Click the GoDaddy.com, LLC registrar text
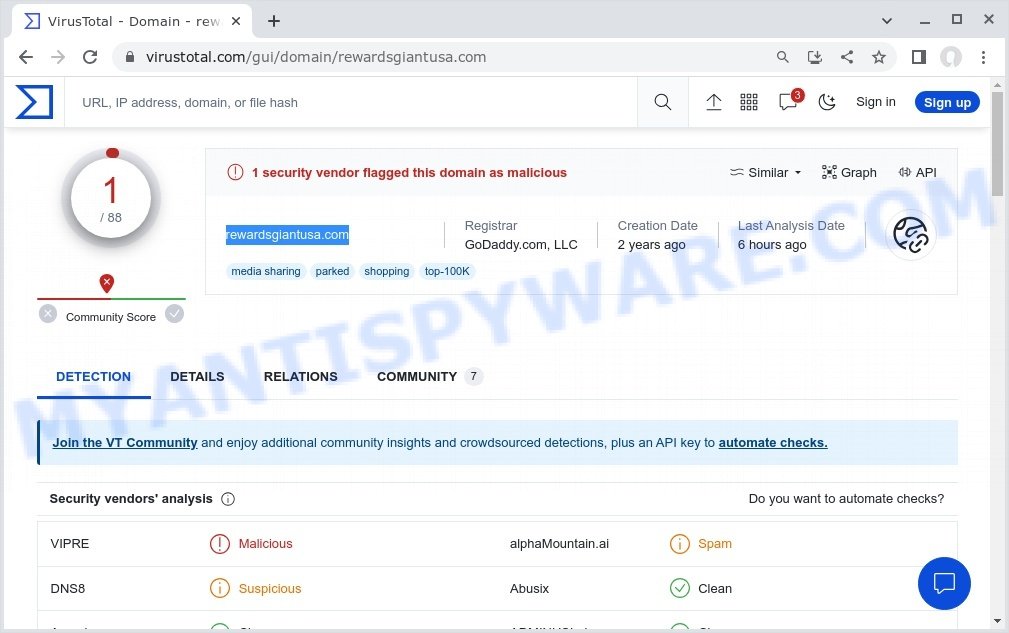The height and width of the screenshot is (633, 1009). coord(521,244)
